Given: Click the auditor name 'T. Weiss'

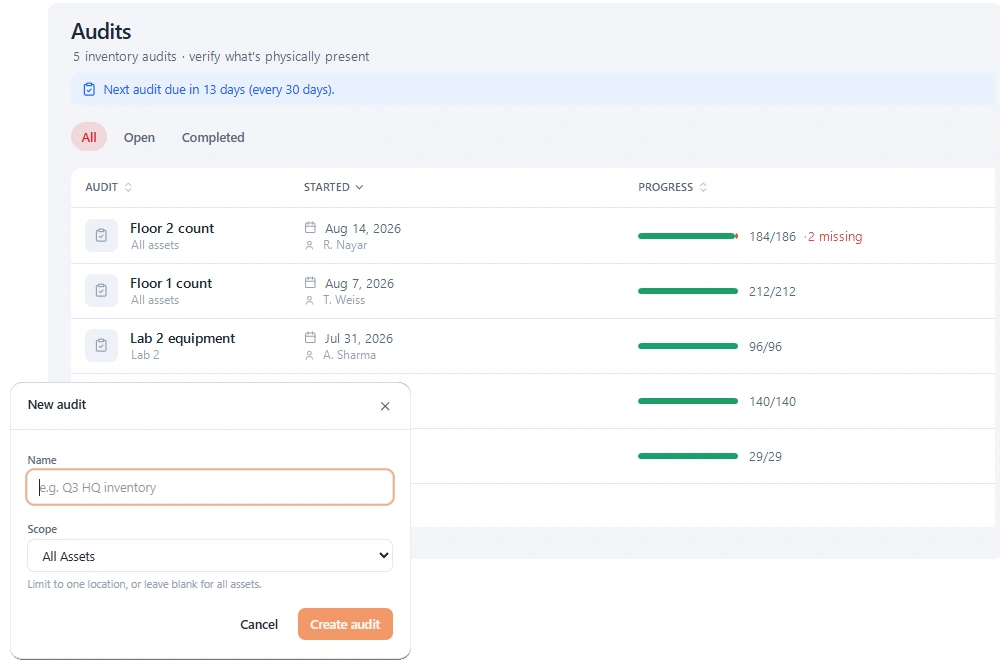Looking at the screenshot, I should point(344,300).
